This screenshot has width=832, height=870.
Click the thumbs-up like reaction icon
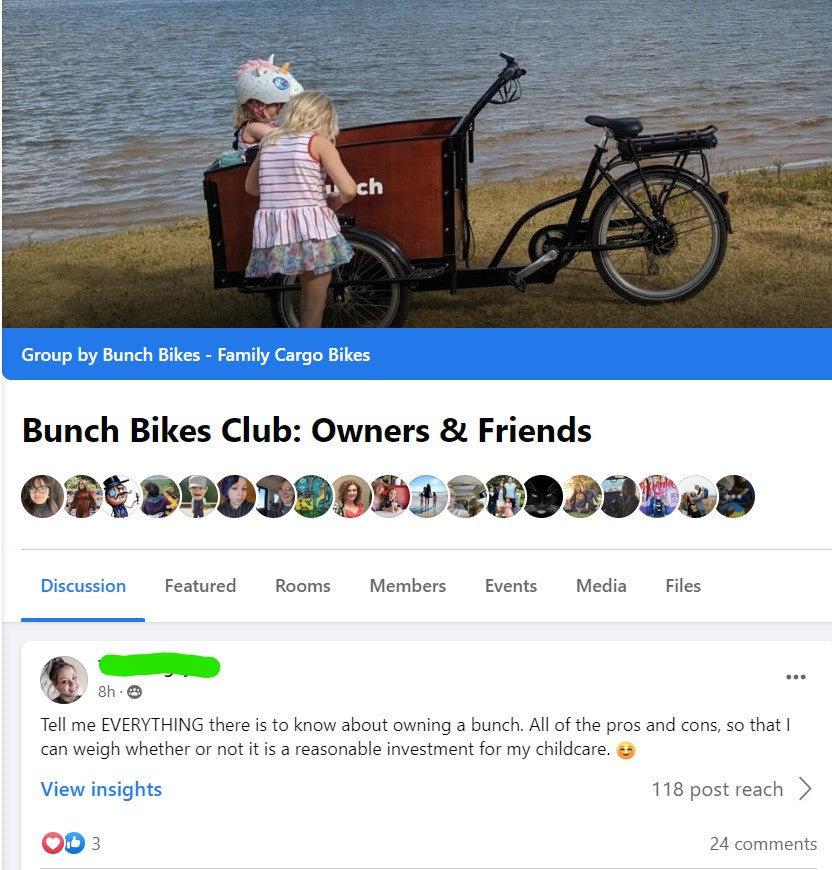(75, 843)
